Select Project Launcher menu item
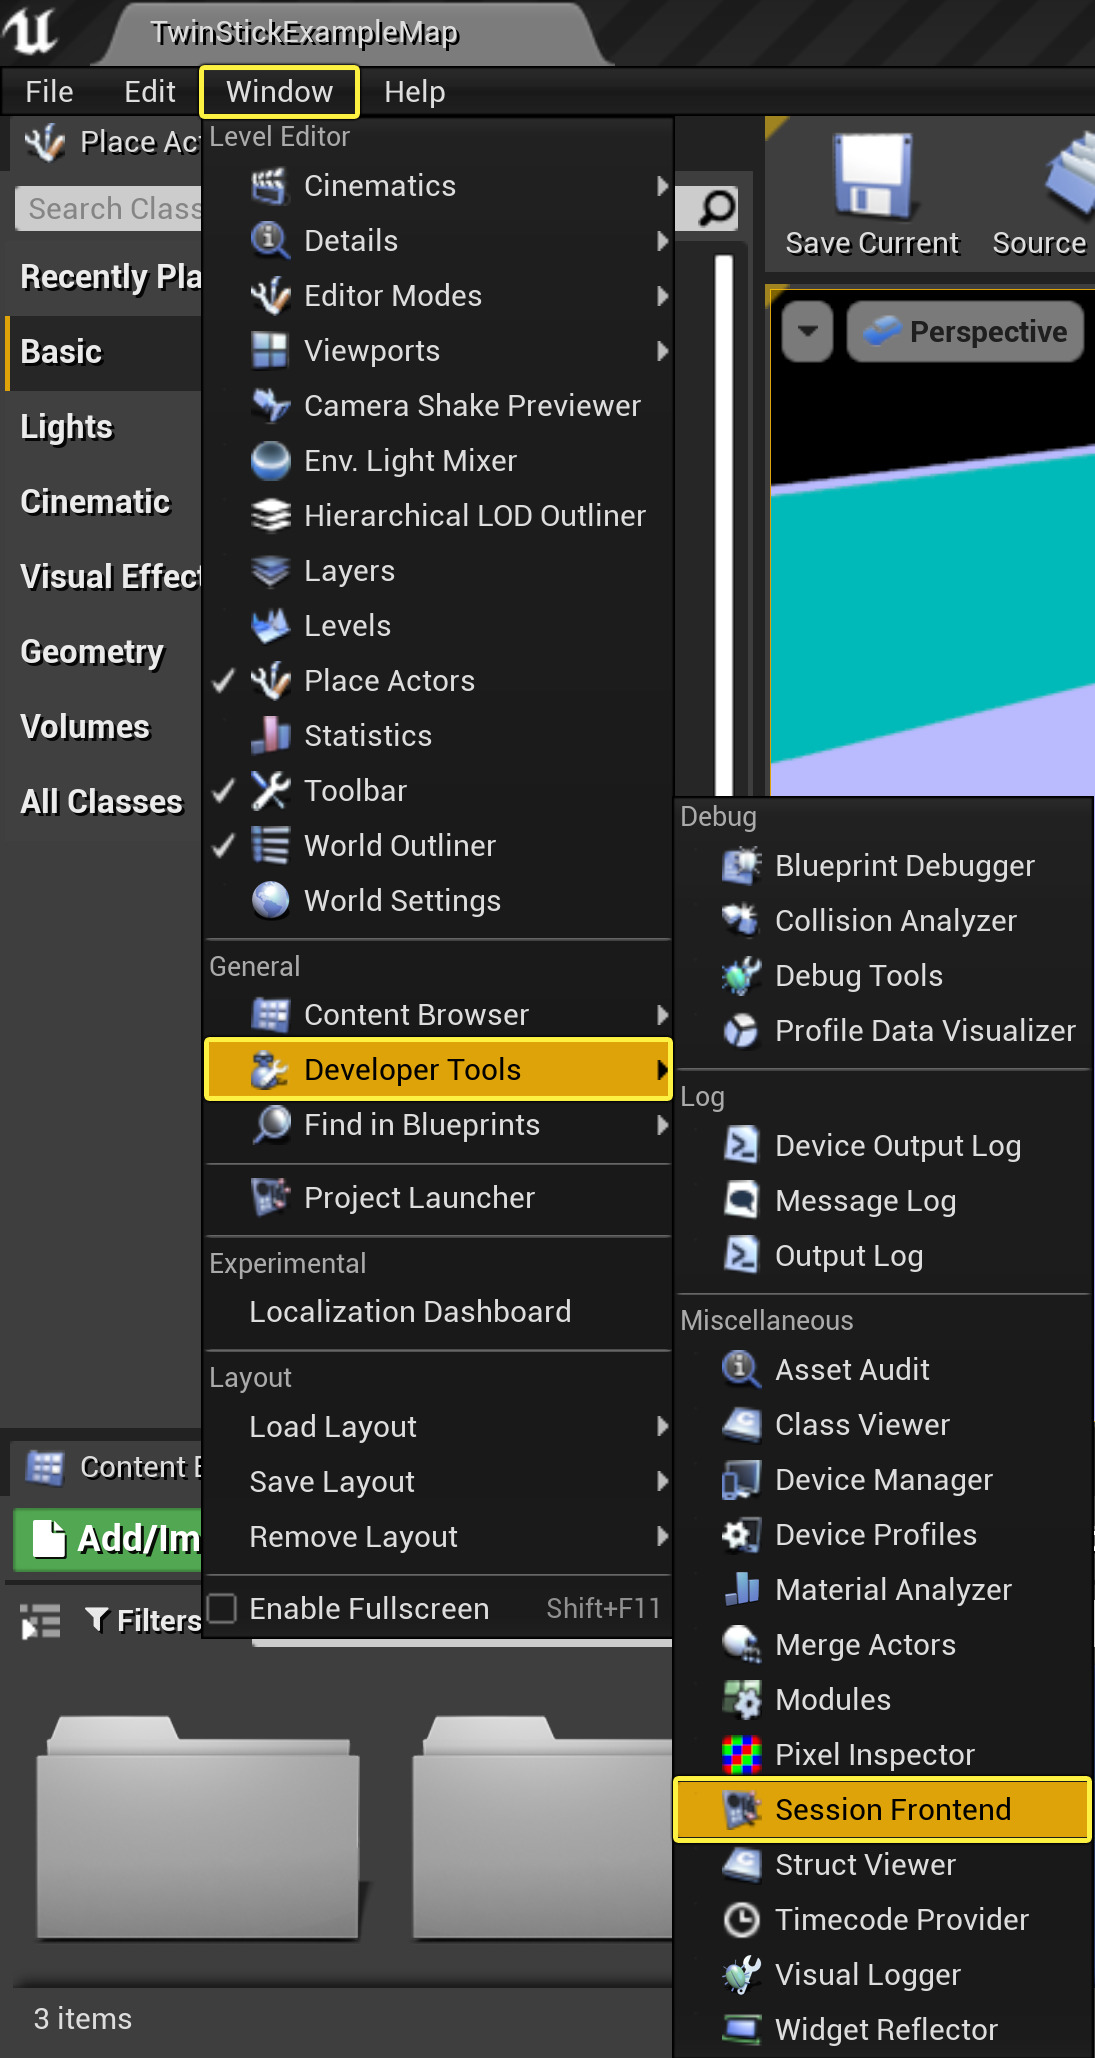Screen dimensions: 1095x2058 tap(438, 1198)
